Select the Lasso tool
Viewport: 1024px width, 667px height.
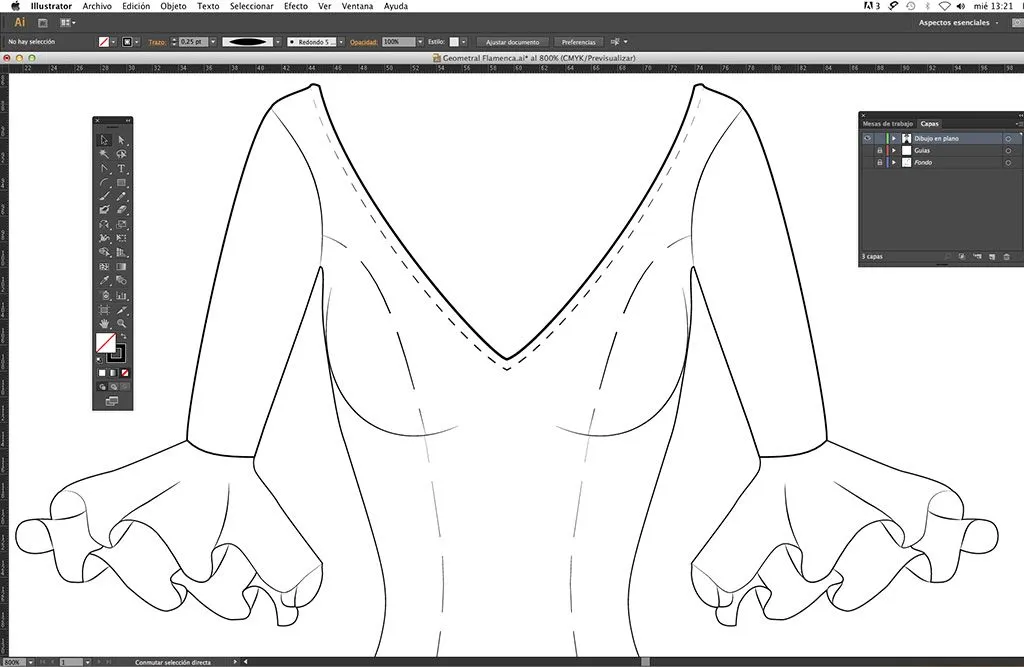[x=121, y=154]
